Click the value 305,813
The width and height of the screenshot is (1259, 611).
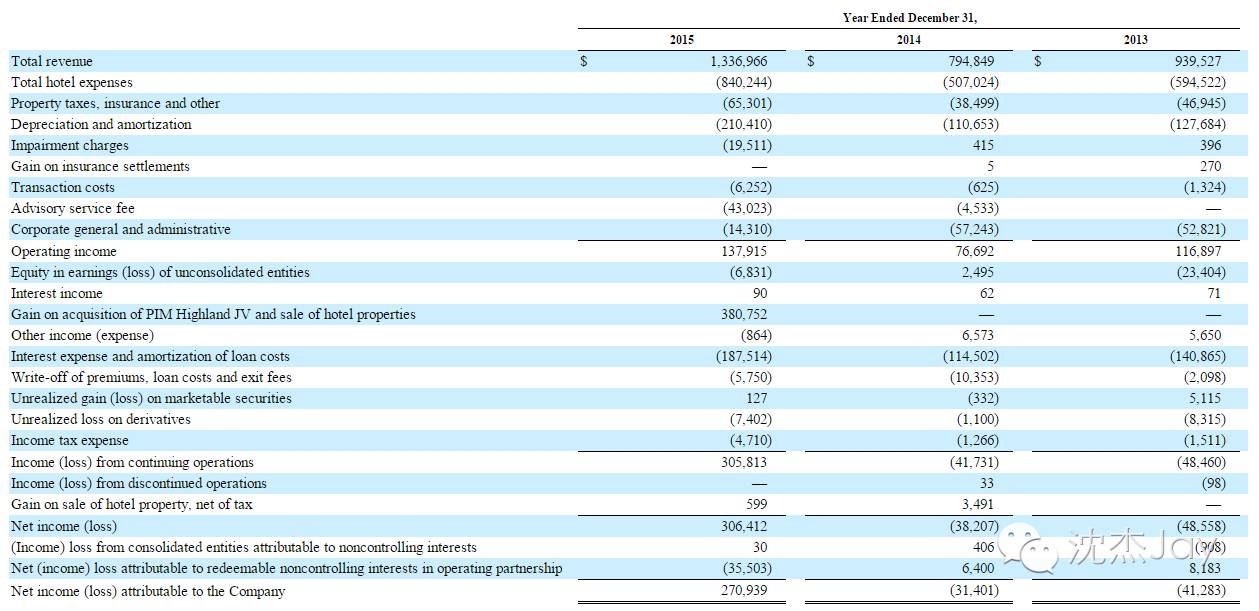click(744, 462)
